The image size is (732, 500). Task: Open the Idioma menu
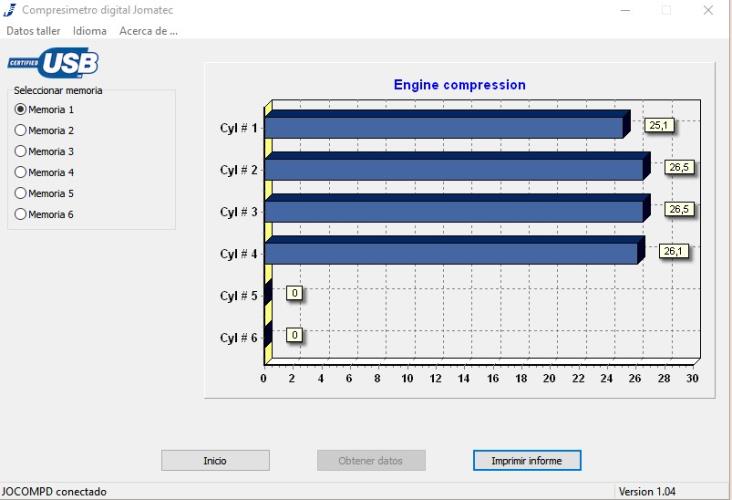click(89, 31)
